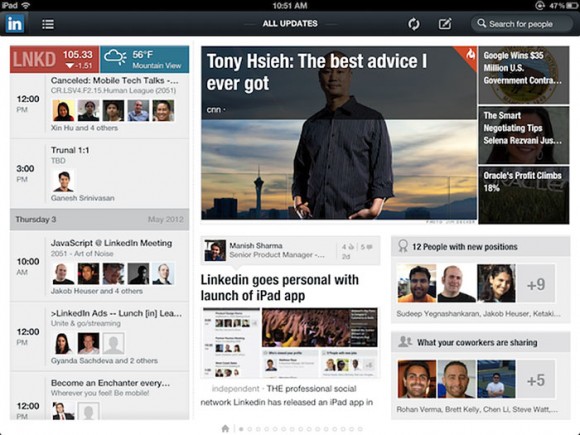Tap the Wi-Fi status icon
Image resolution: width=580 pixels, height=435 pixels.
(26, 5)
